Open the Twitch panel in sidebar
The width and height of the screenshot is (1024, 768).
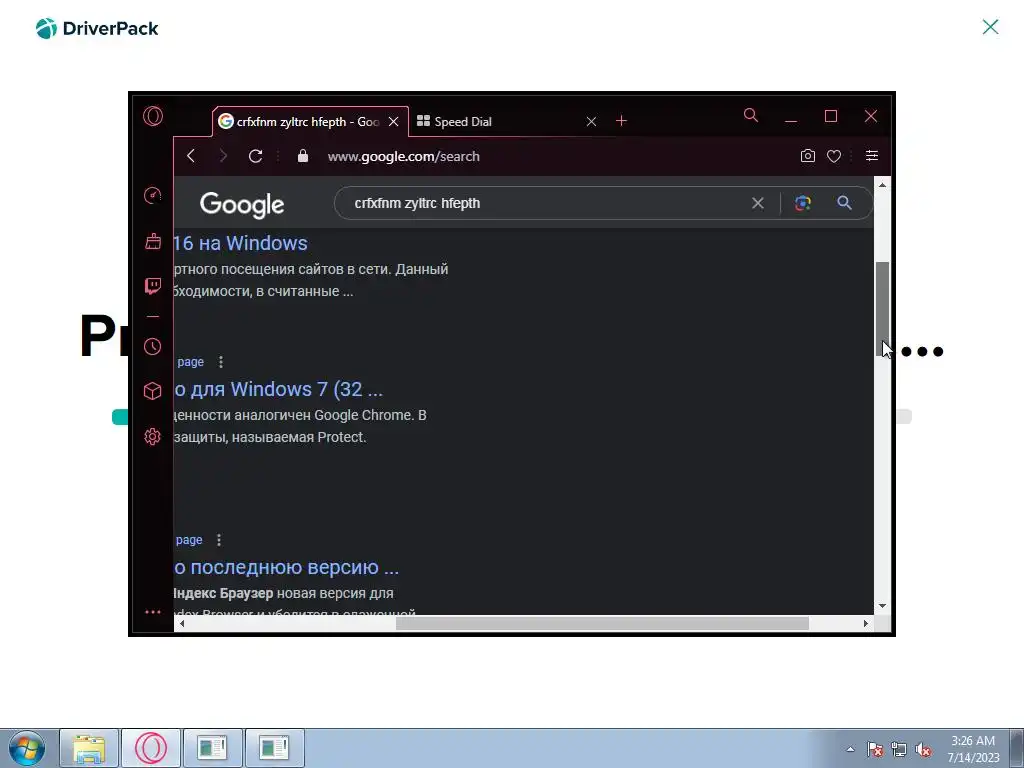(x=153, y=286)
